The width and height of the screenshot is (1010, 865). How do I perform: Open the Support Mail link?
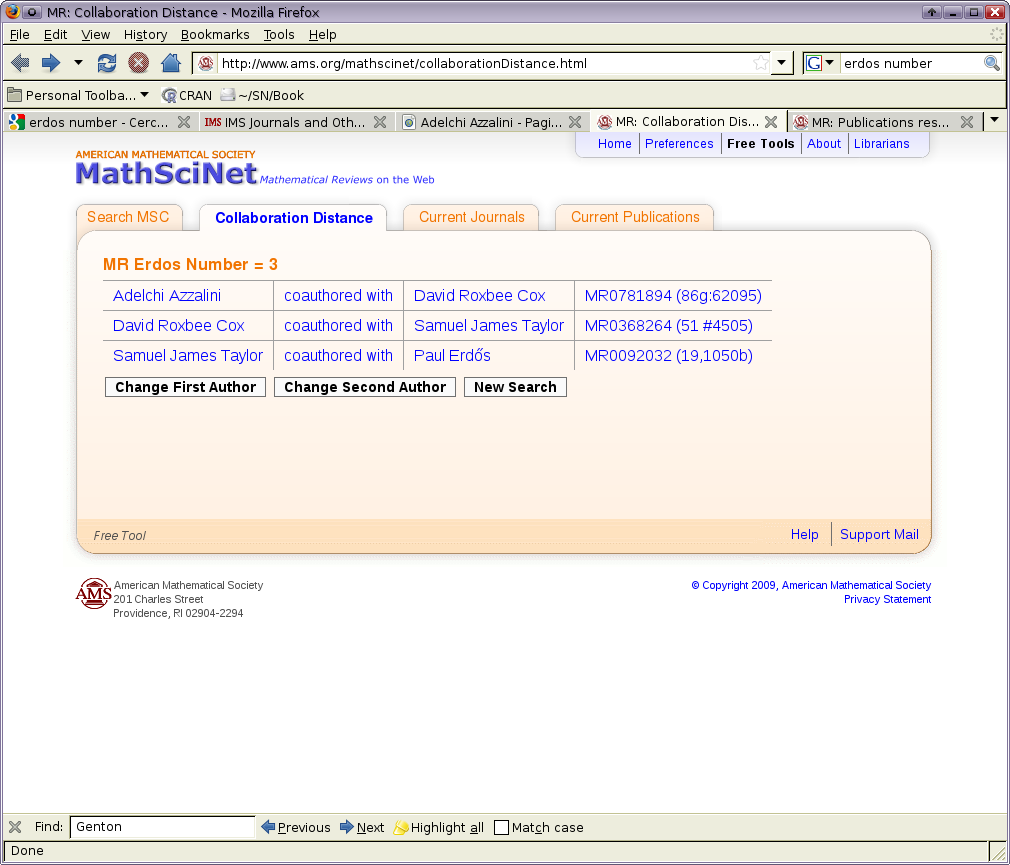click(x=879, y=535)
